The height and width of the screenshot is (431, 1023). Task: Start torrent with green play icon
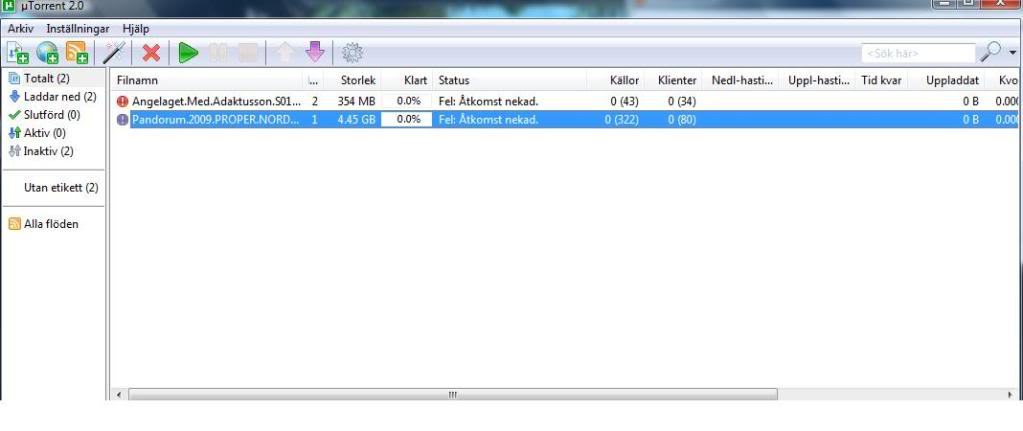pos(188,53)
